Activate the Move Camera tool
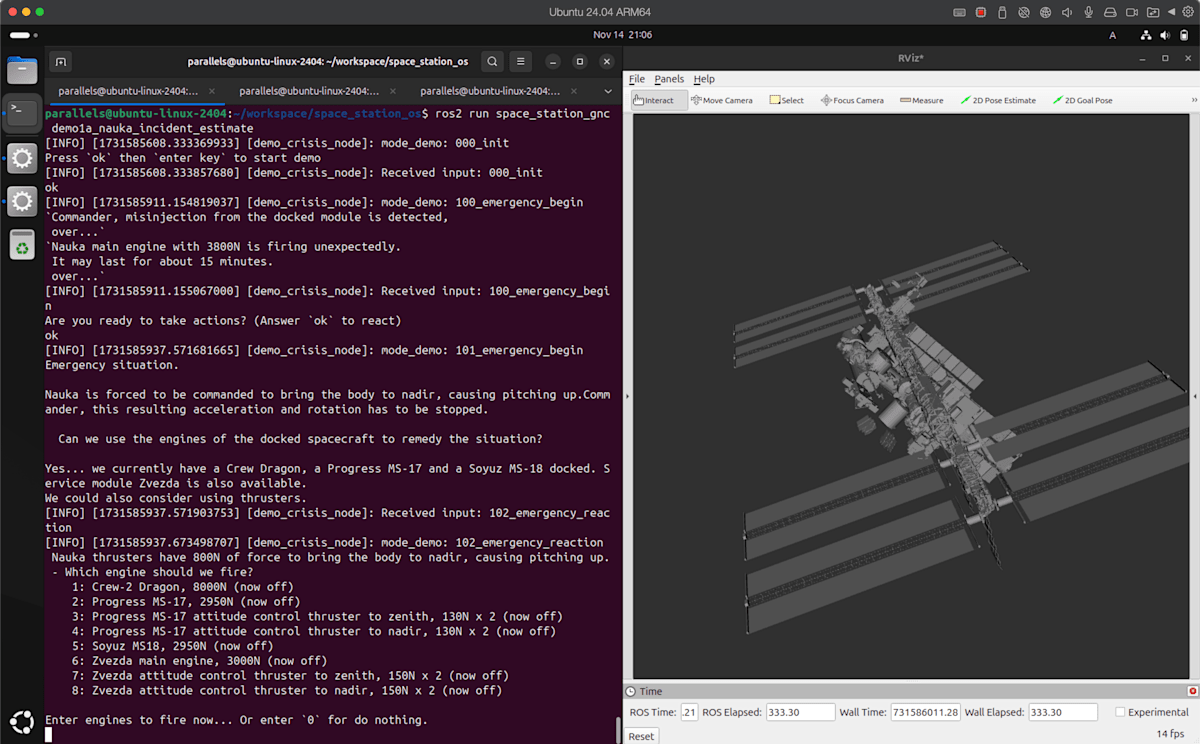1200x744 pixels. 722,100
